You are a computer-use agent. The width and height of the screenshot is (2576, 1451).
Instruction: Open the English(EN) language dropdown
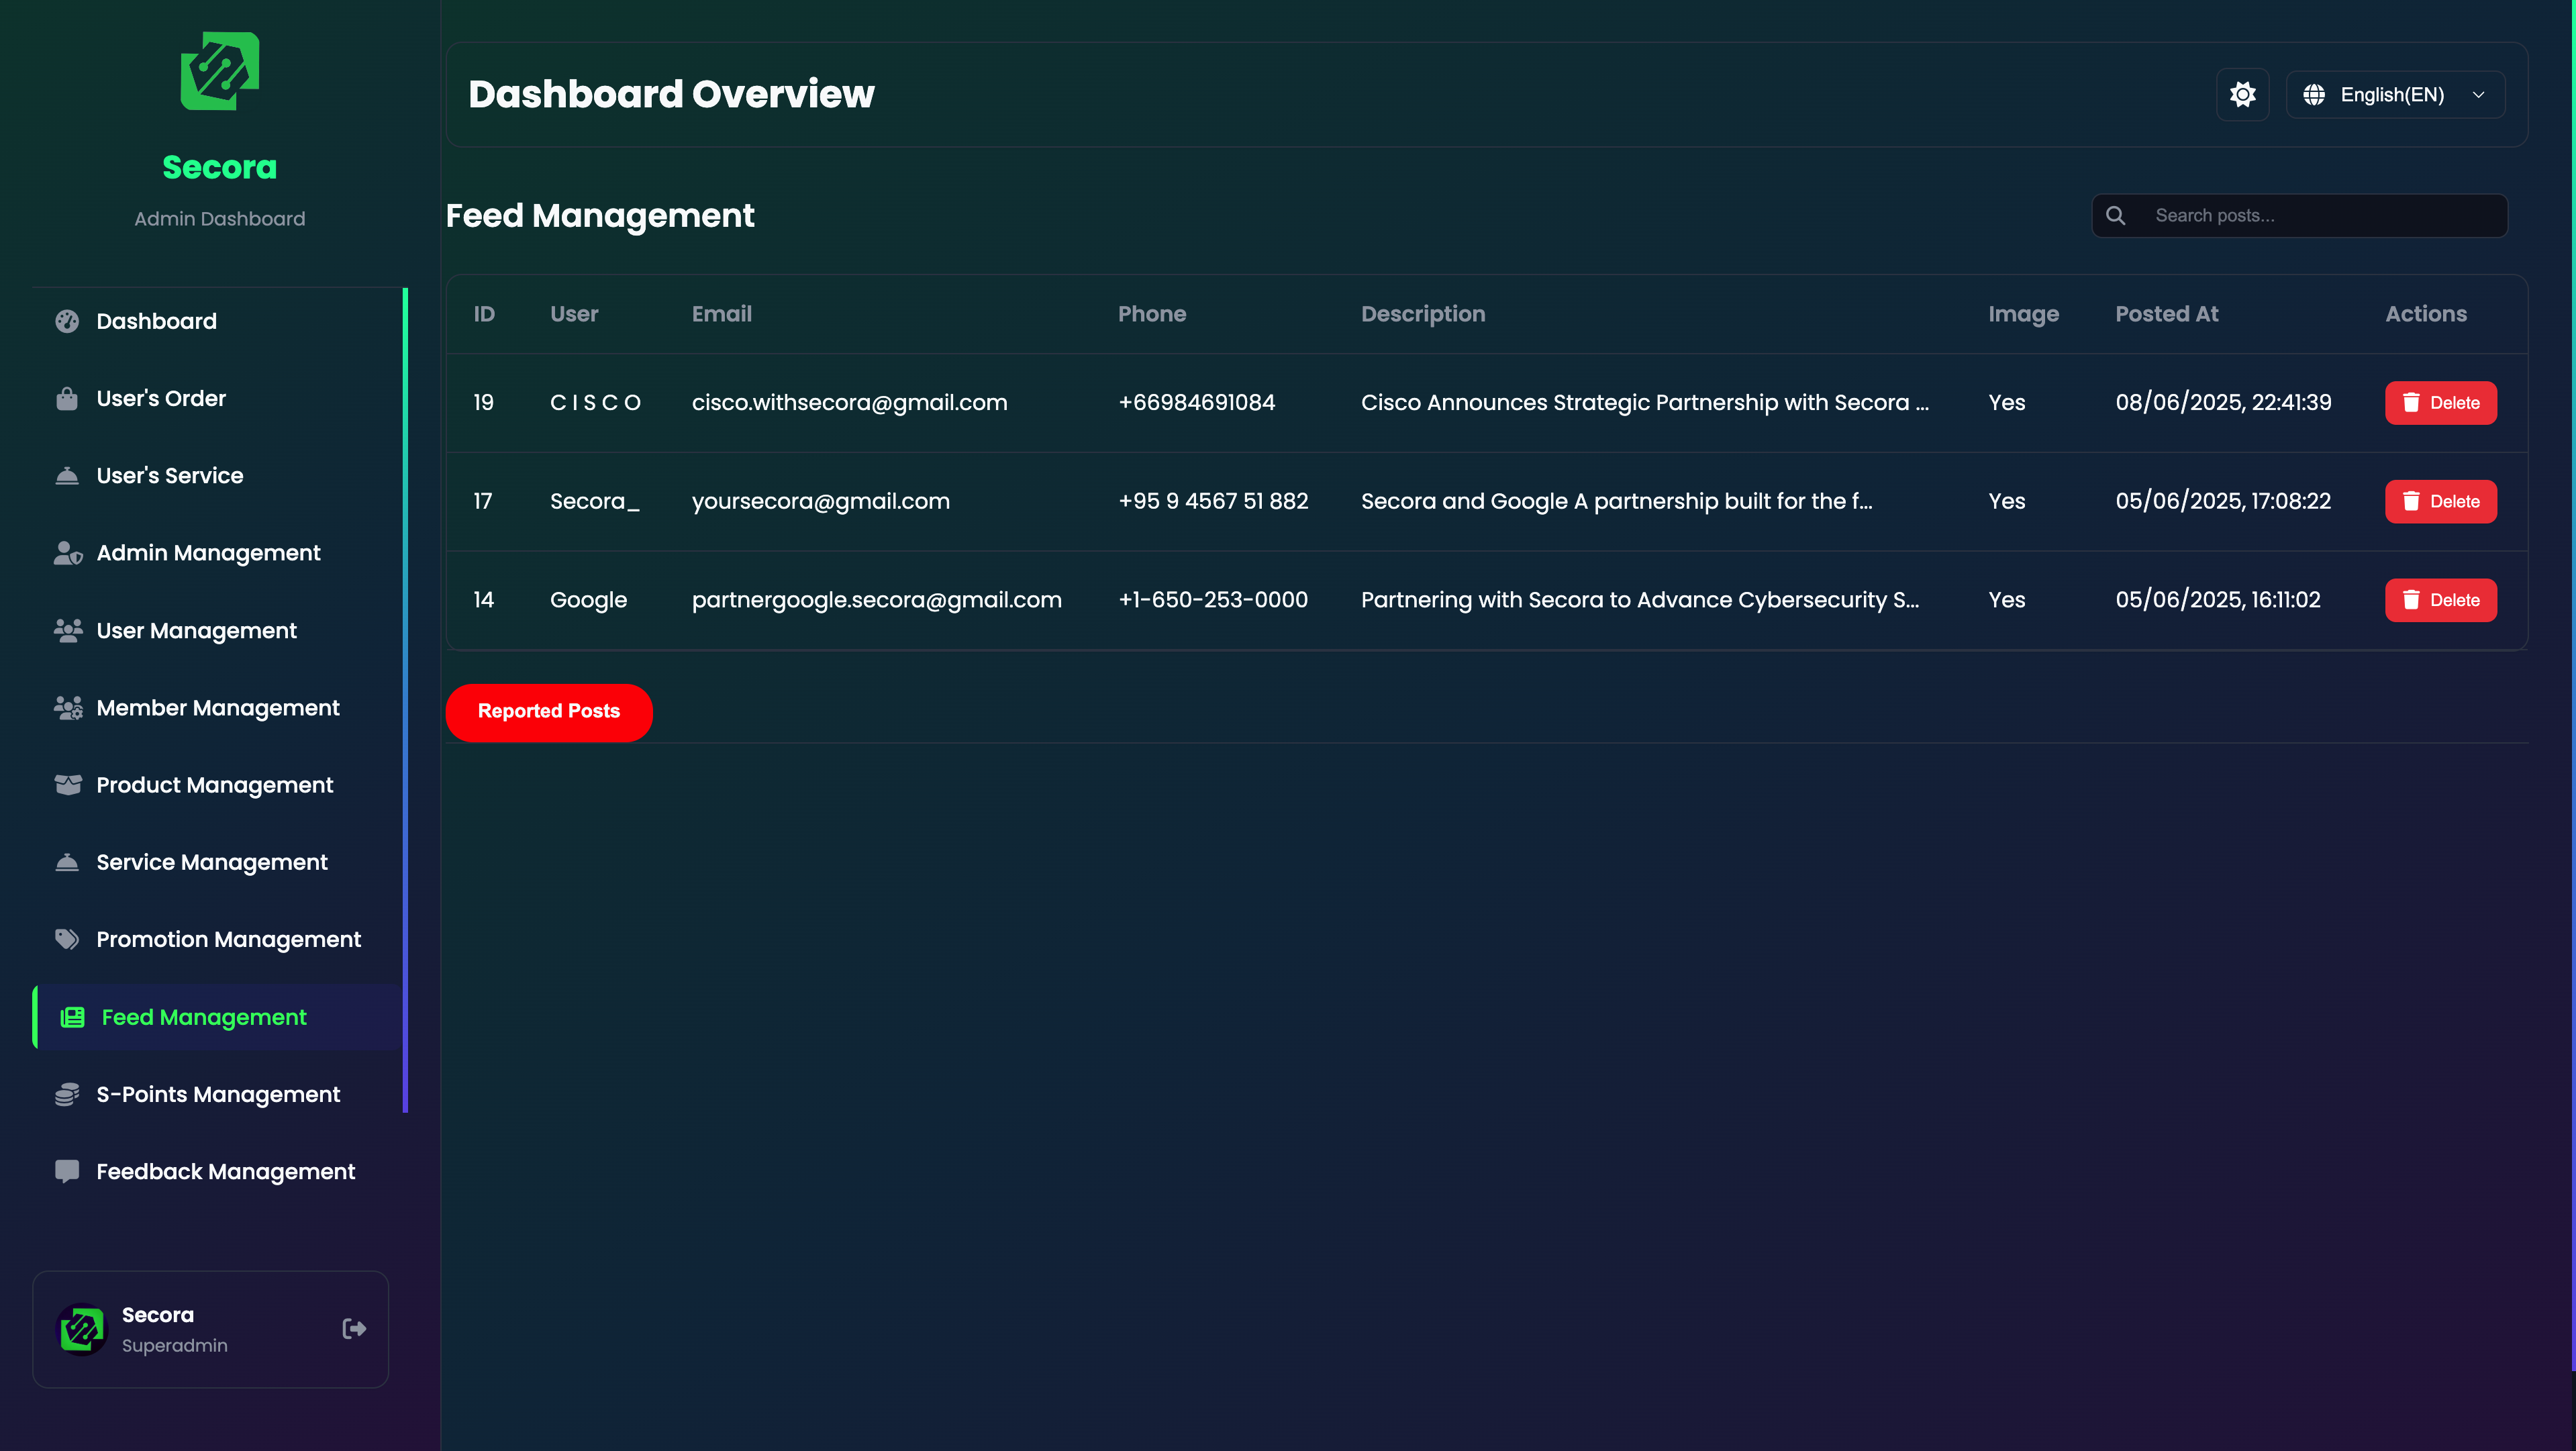(2395, 95)
